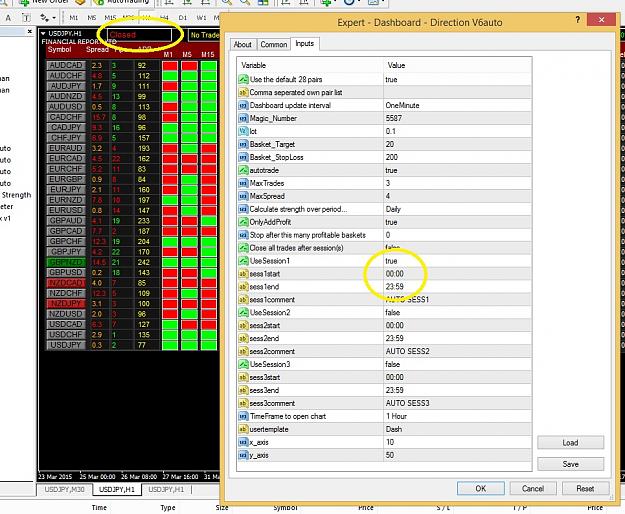Click the AUDCAD symbol button on dashboard
Viewport: 625px width, 514px height.
pos(66,65)
